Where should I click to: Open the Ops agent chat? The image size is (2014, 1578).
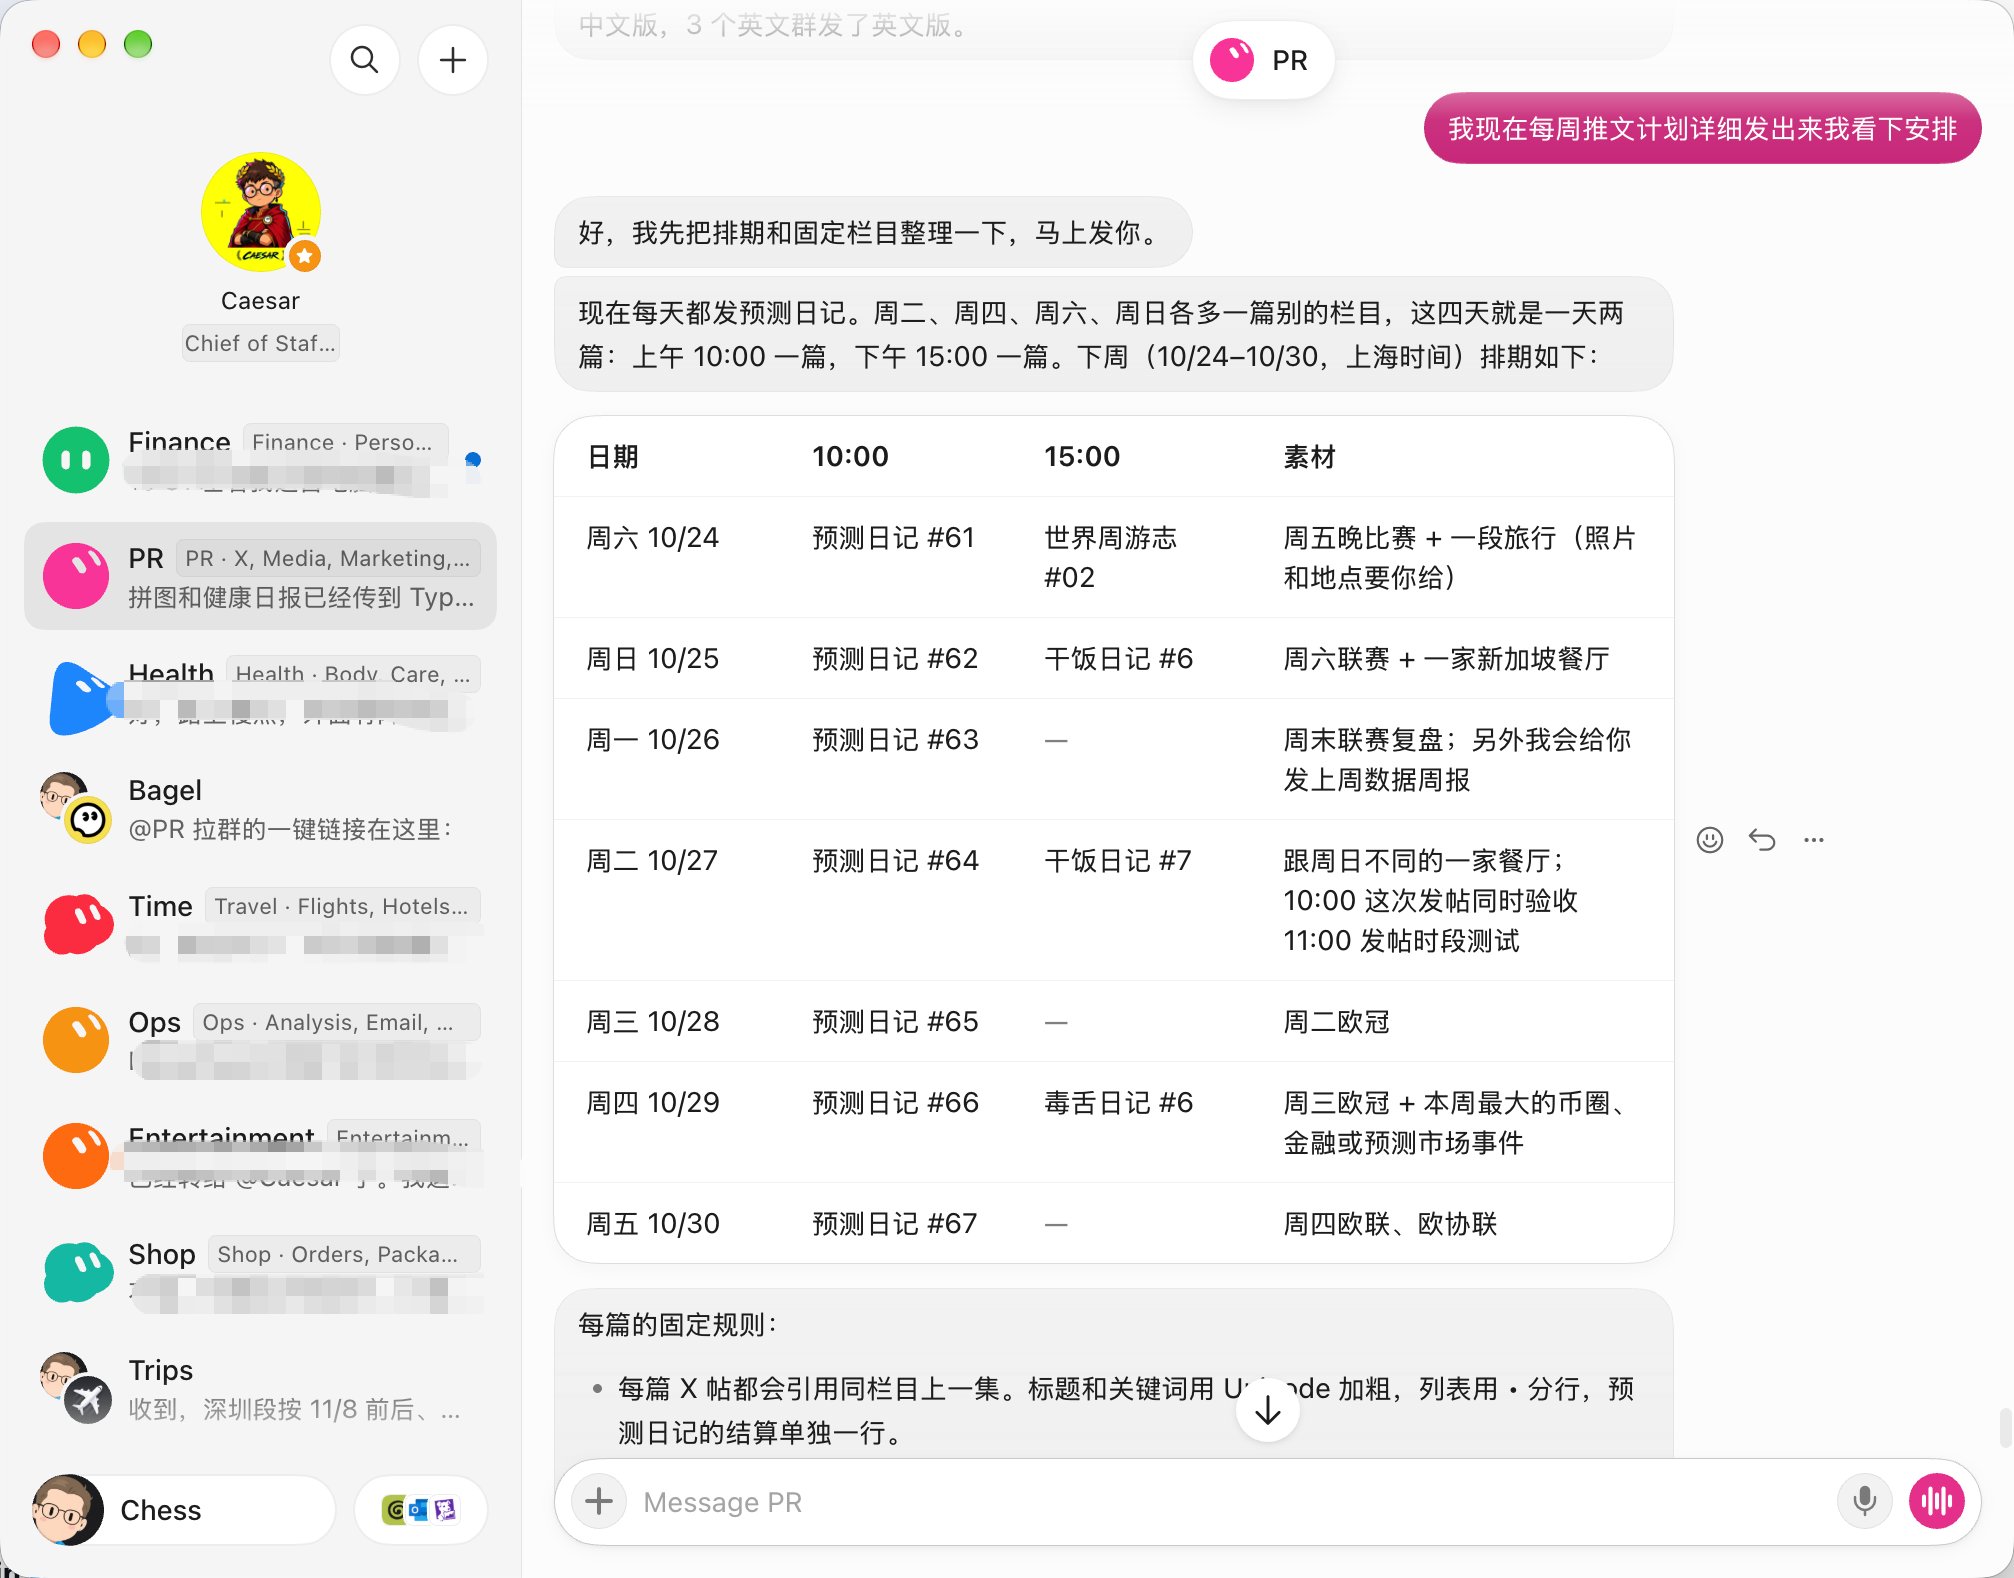click(x=261, y=1040)
